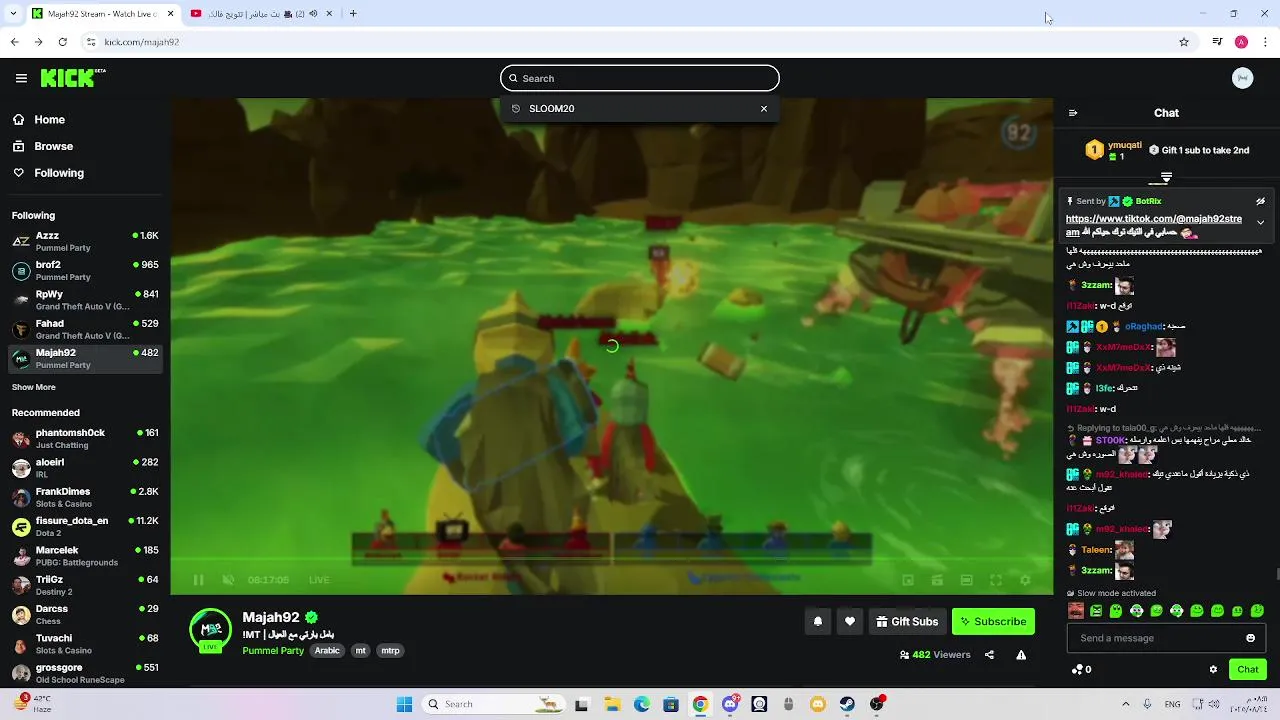This screenshot has width=1280, height=720.
Task: Open the user profile avatar menu
Action: 1243,78
